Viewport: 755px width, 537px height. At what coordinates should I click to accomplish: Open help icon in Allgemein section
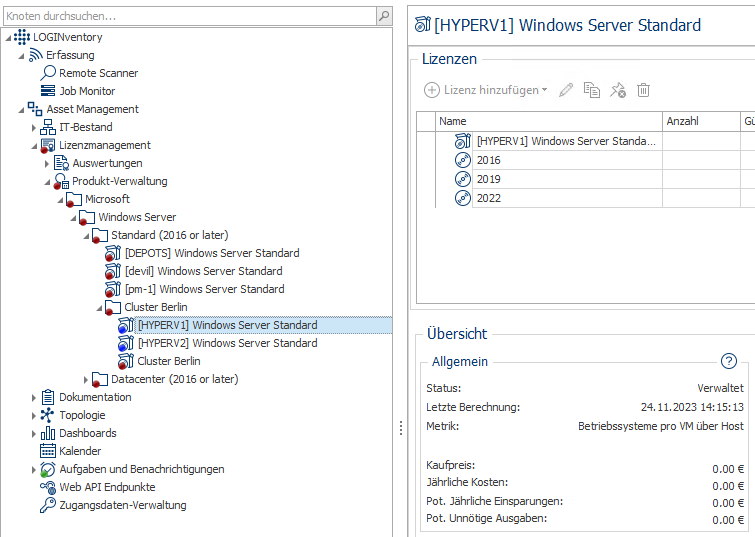(728, 361)
